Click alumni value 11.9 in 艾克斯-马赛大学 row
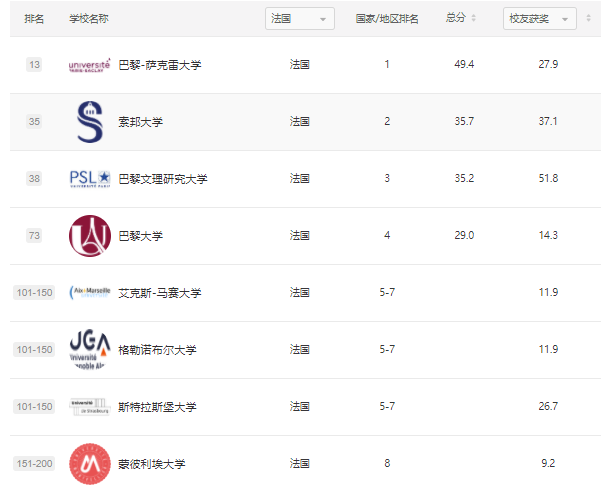The image size is (613, 491). click(x=548, y=292)
